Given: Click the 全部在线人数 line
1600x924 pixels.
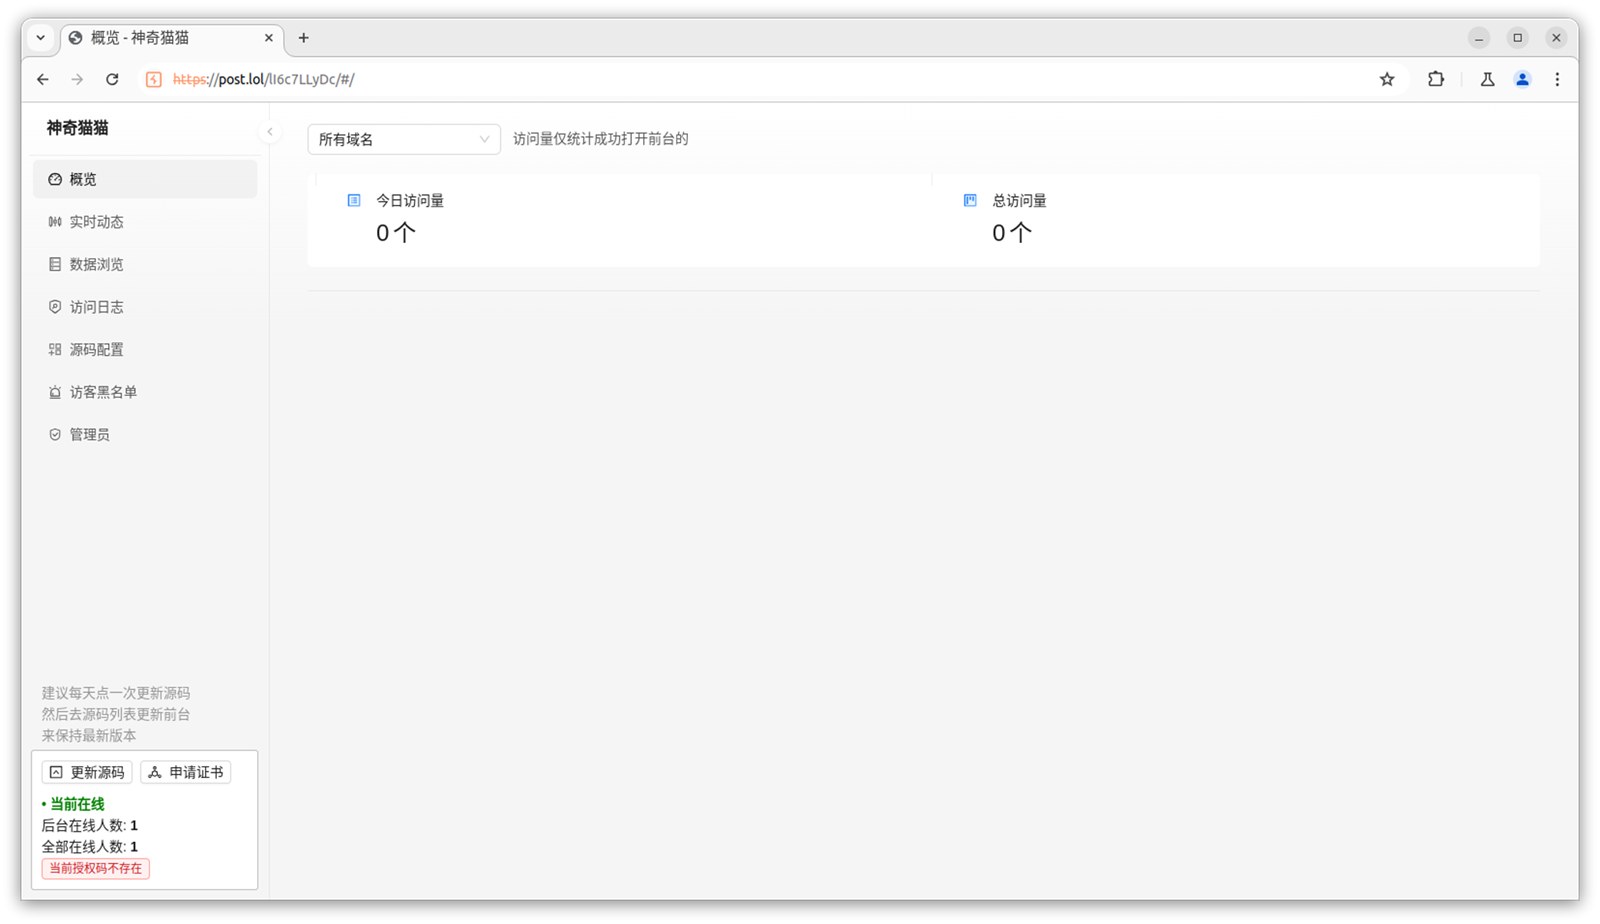Looking at the screenshot, I should [x=90, y=846].
